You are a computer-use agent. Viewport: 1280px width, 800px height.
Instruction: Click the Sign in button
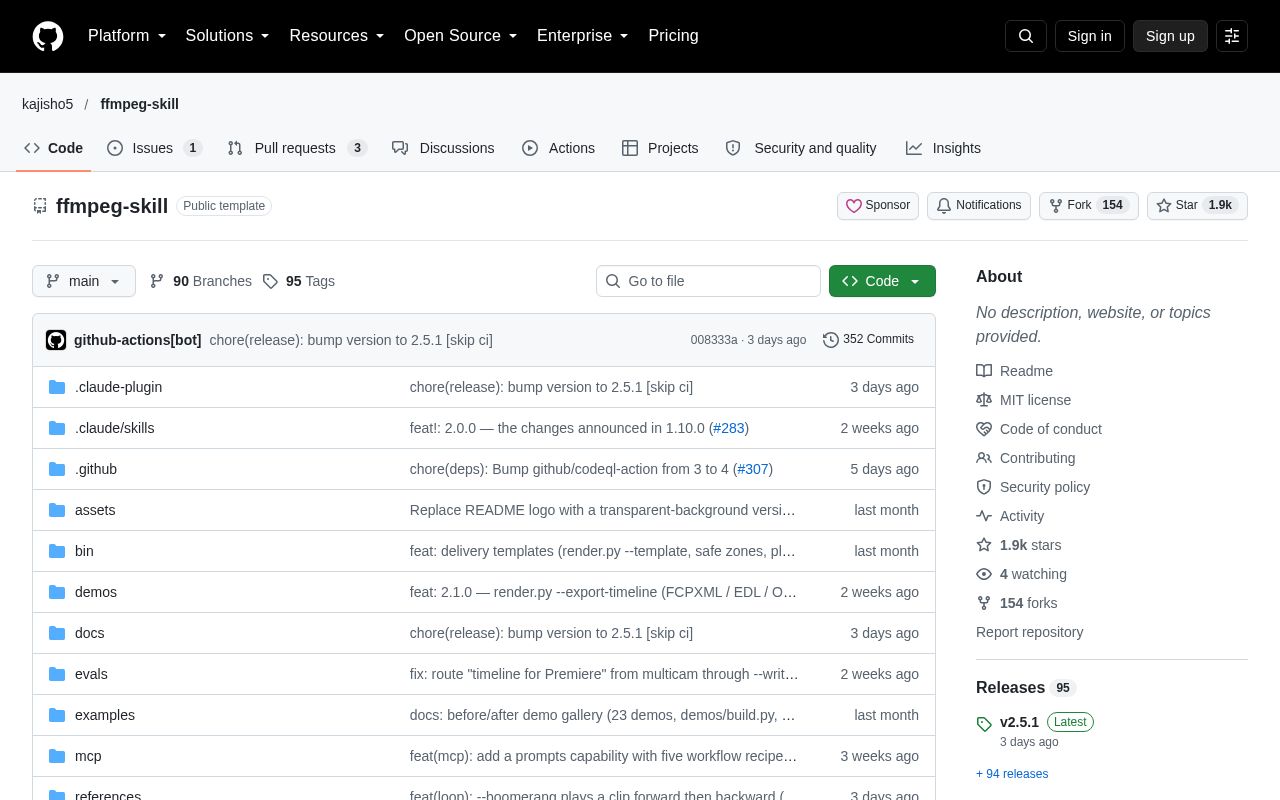pyautogui.click(x=1090, y=36)
